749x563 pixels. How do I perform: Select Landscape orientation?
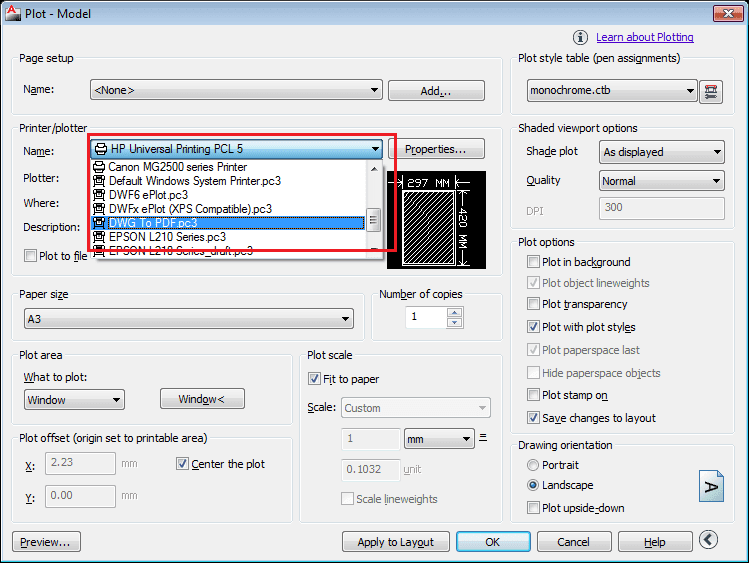(533, 485)
